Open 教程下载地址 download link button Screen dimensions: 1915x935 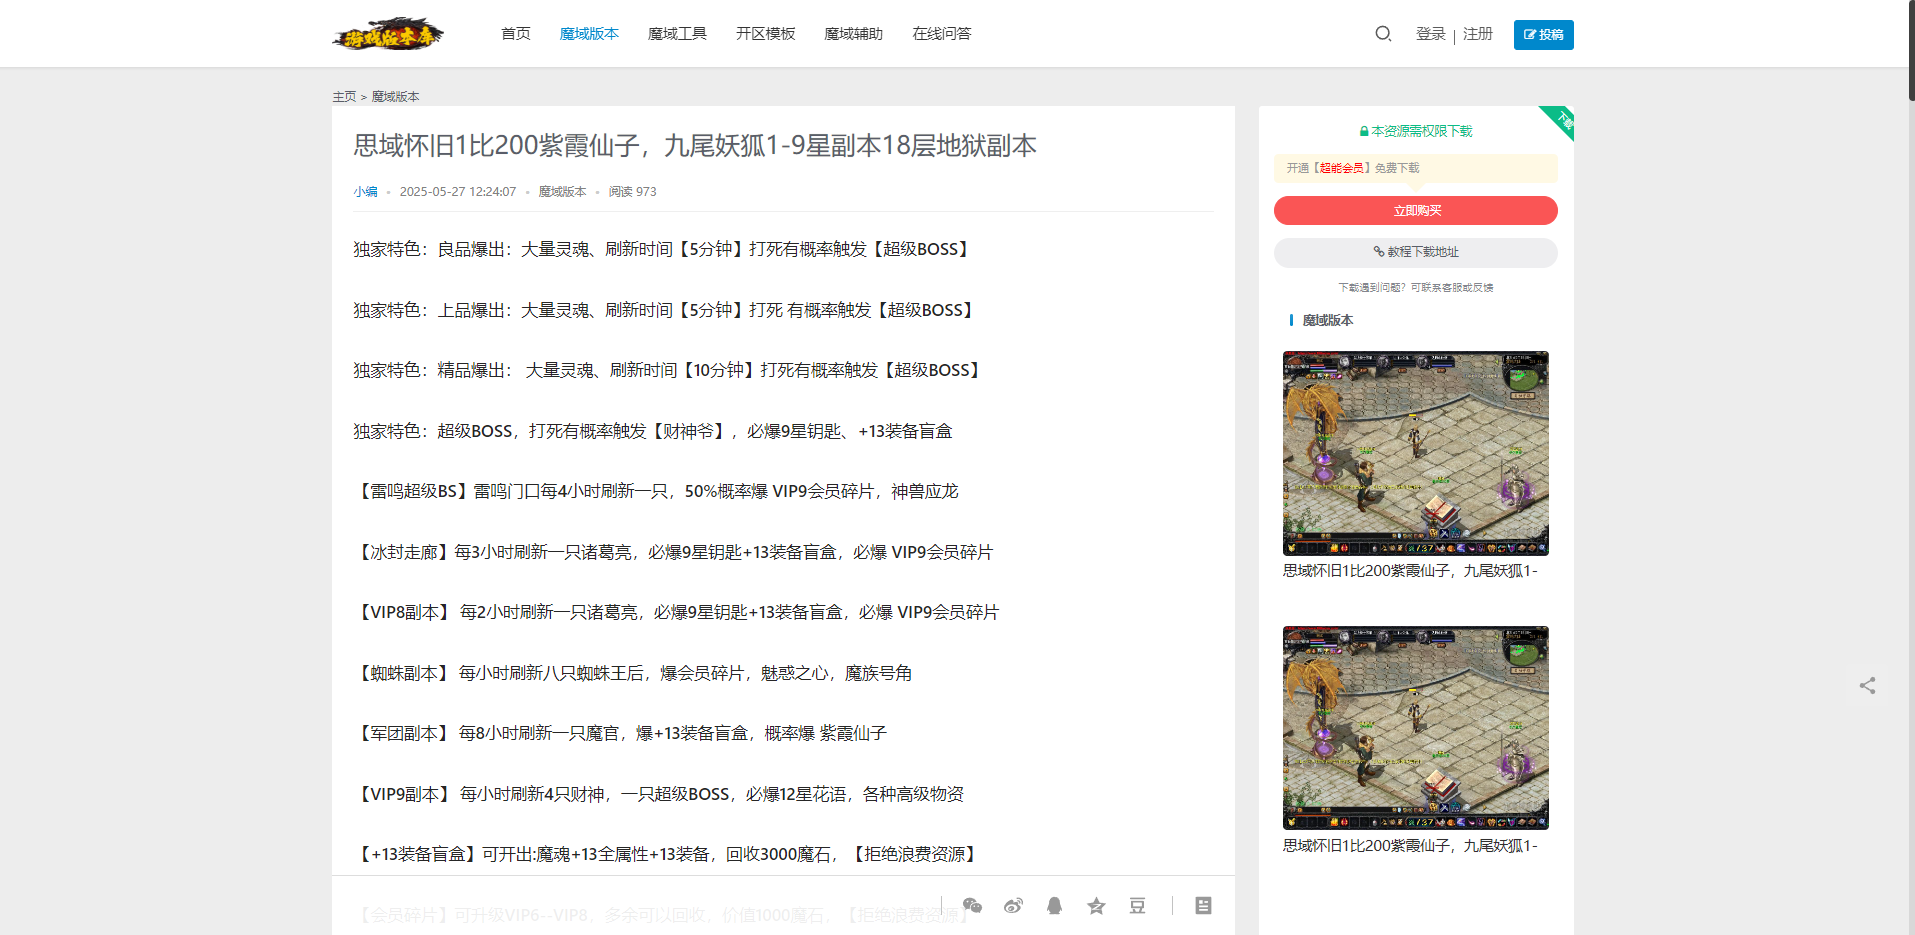tap(1415, 252)
